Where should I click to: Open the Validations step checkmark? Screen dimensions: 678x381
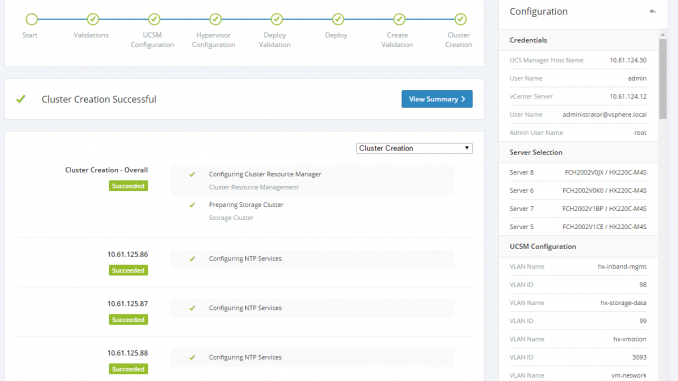pyautogui.click(x=93, y=19)
